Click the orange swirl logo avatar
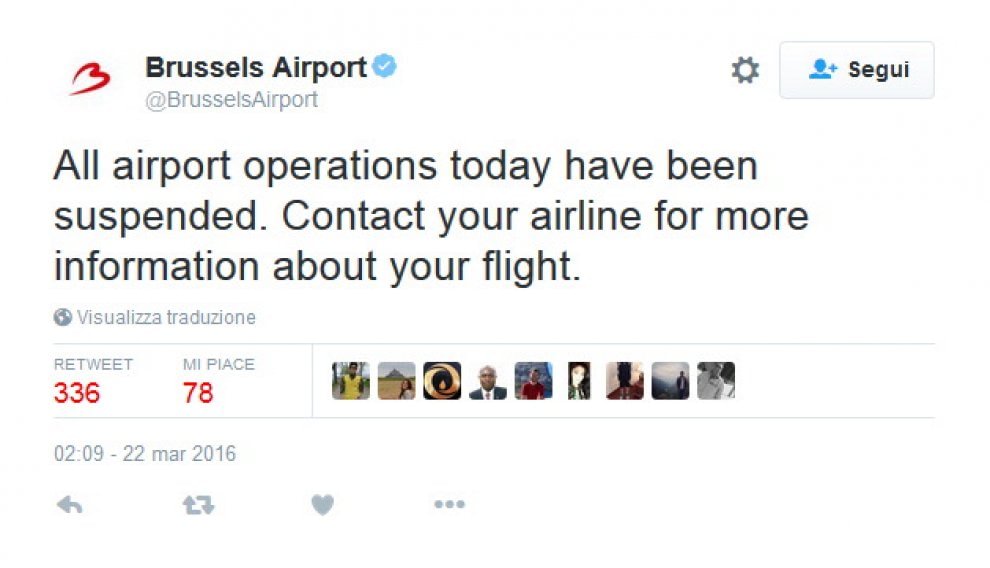This screenshot has height=568, width=990. point(442,381)
